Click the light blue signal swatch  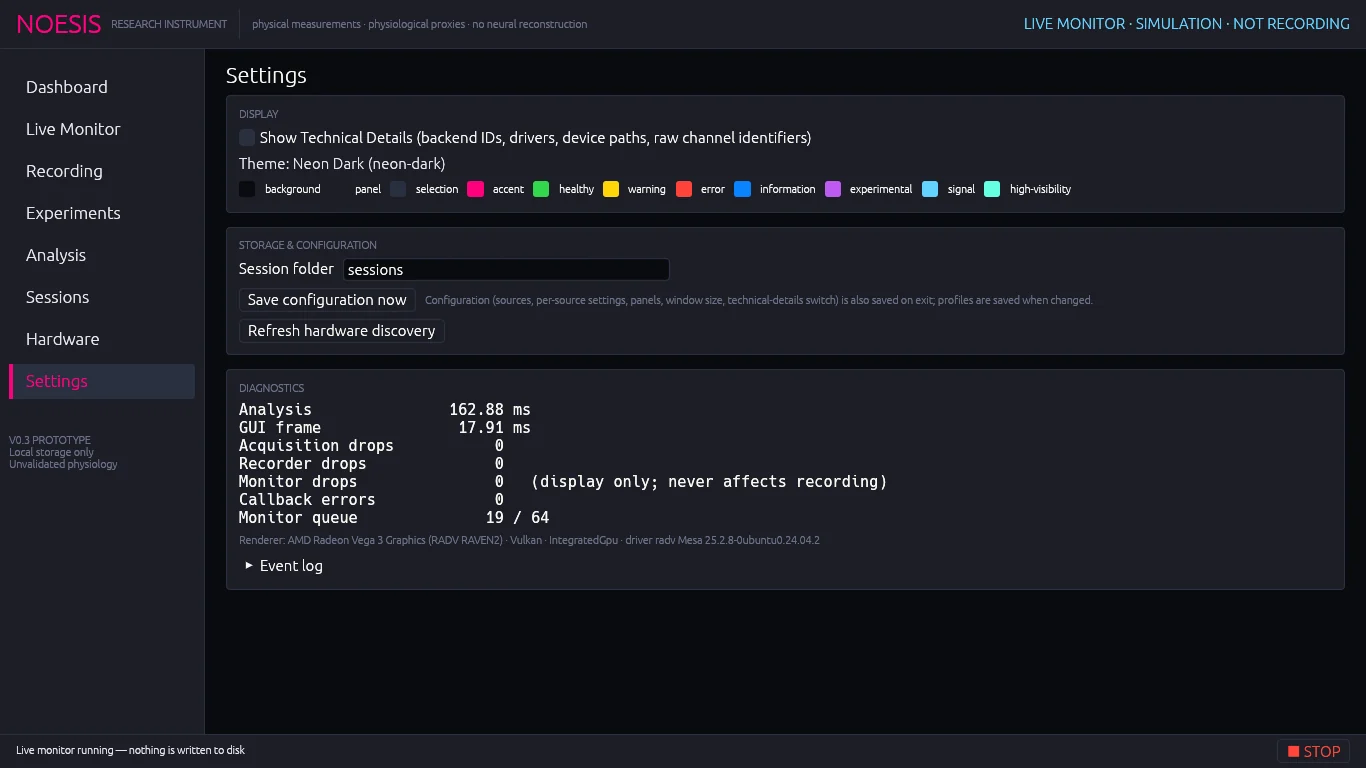click(930, 189)
